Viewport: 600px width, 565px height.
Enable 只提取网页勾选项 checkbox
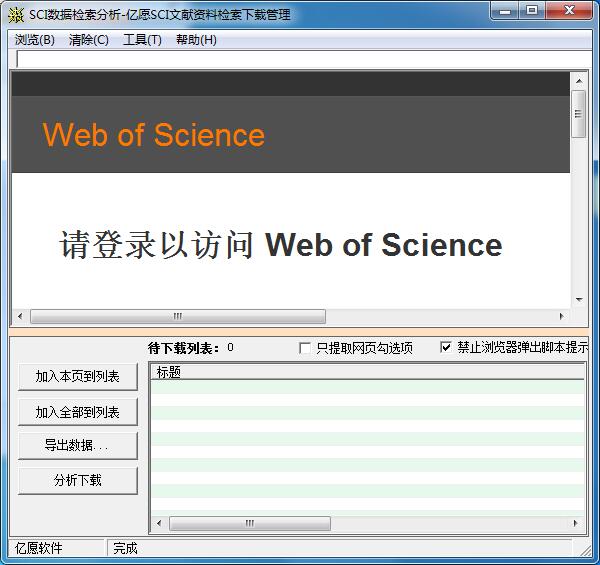(x=305, y=348)
